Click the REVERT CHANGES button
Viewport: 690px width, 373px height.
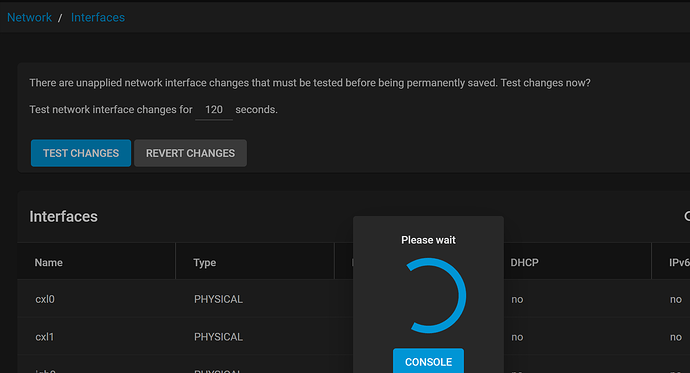191,153
